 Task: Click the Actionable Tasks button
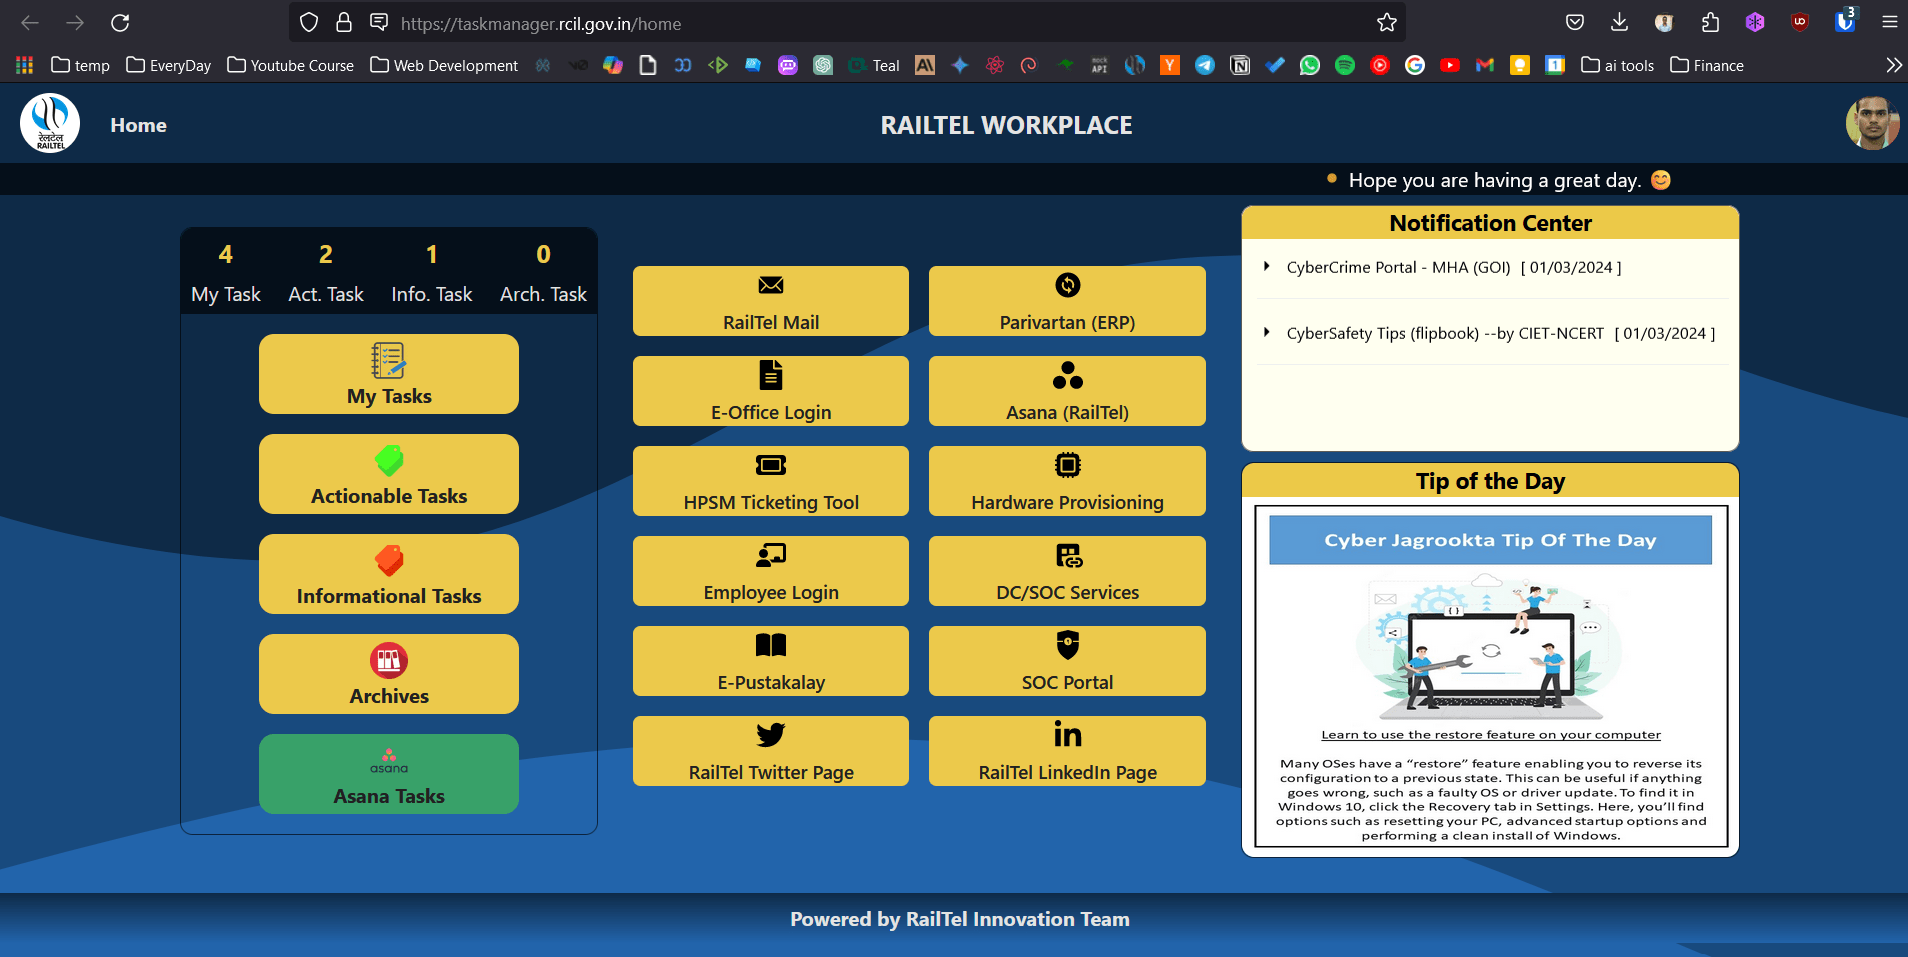pos(389,474)
